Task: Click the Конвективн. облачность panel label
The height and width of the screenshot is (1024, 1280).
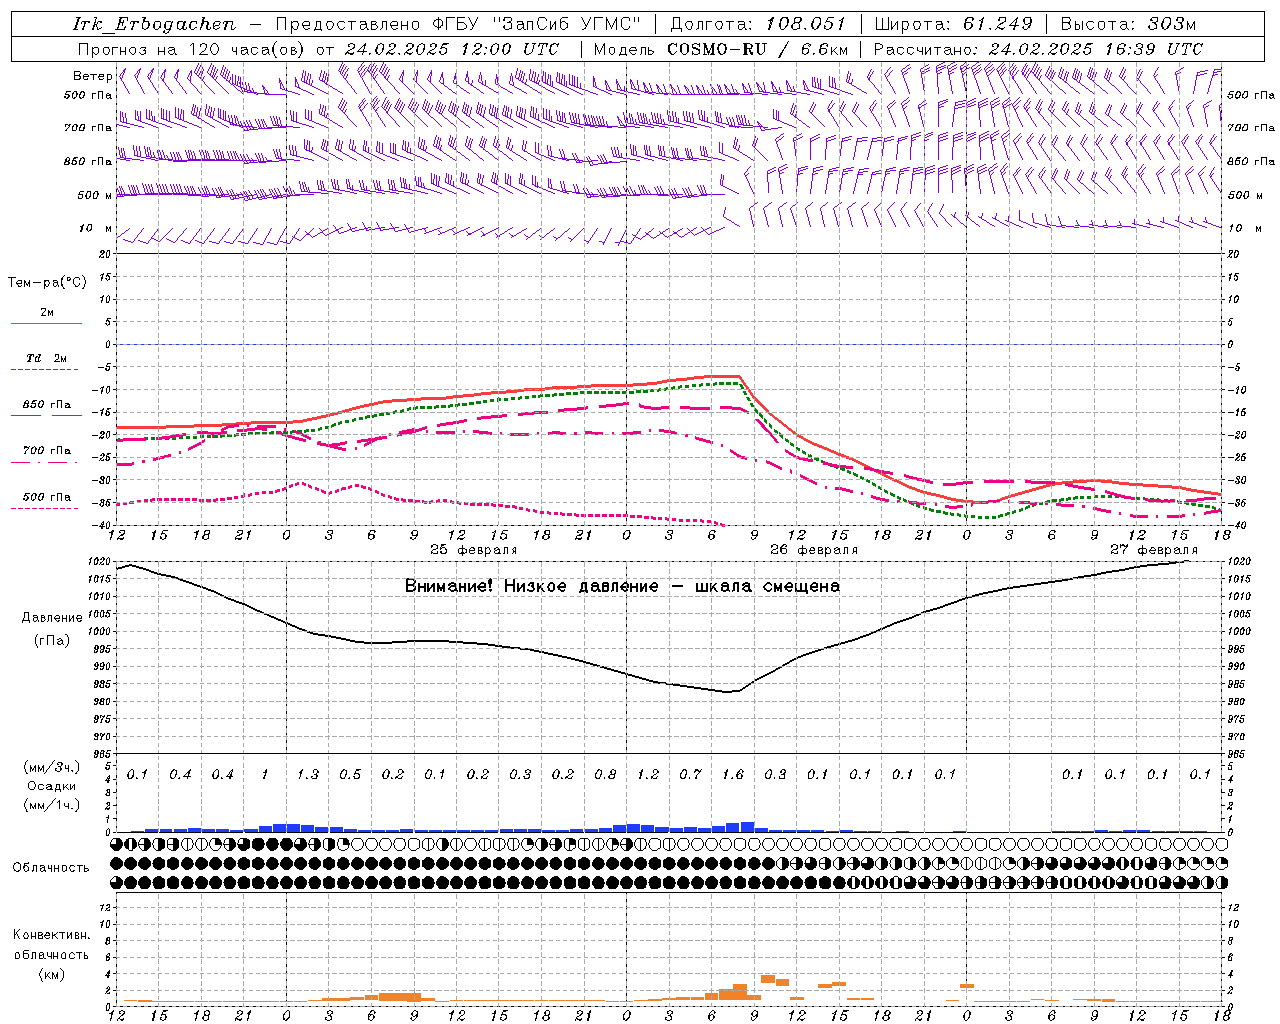Action: (x=51, y=945)
